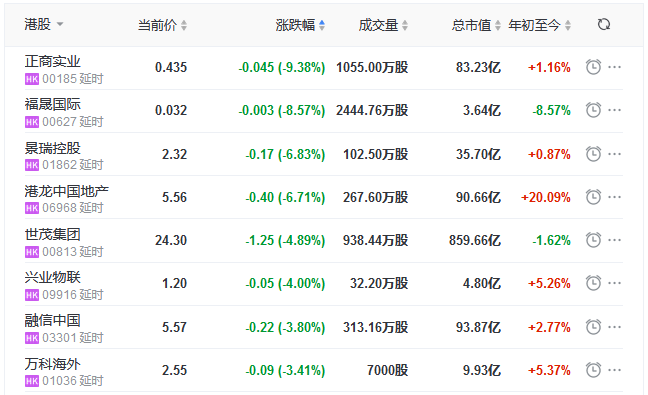648x395 pixels.
Task: Open stock 融信中国
Action: pos(52,320)
